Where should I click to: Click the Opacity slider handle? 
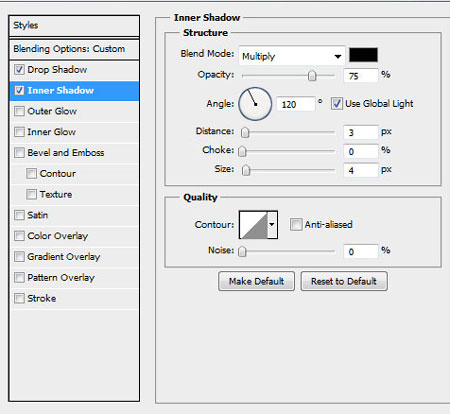(x=312, y=76)
